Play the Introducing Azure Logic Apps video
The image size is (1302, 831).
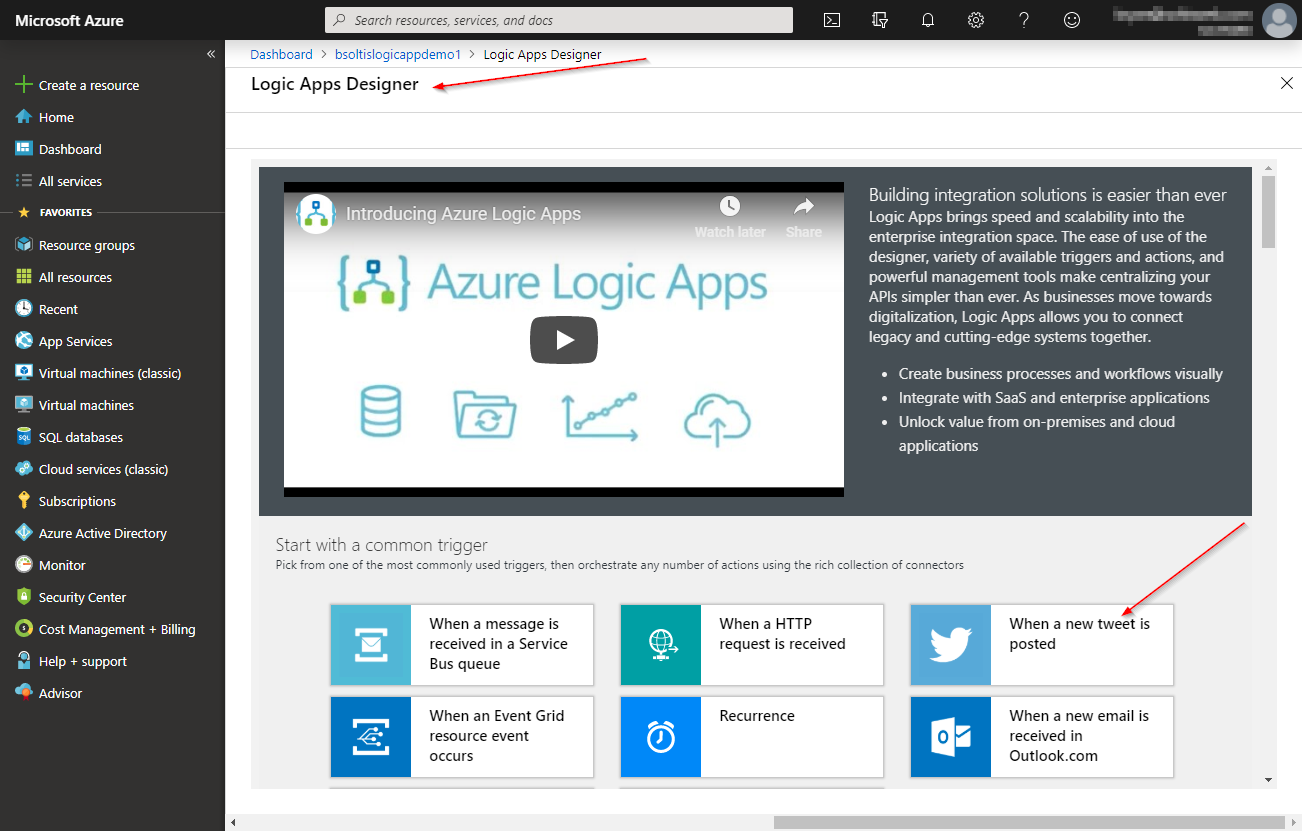point(564,340)
